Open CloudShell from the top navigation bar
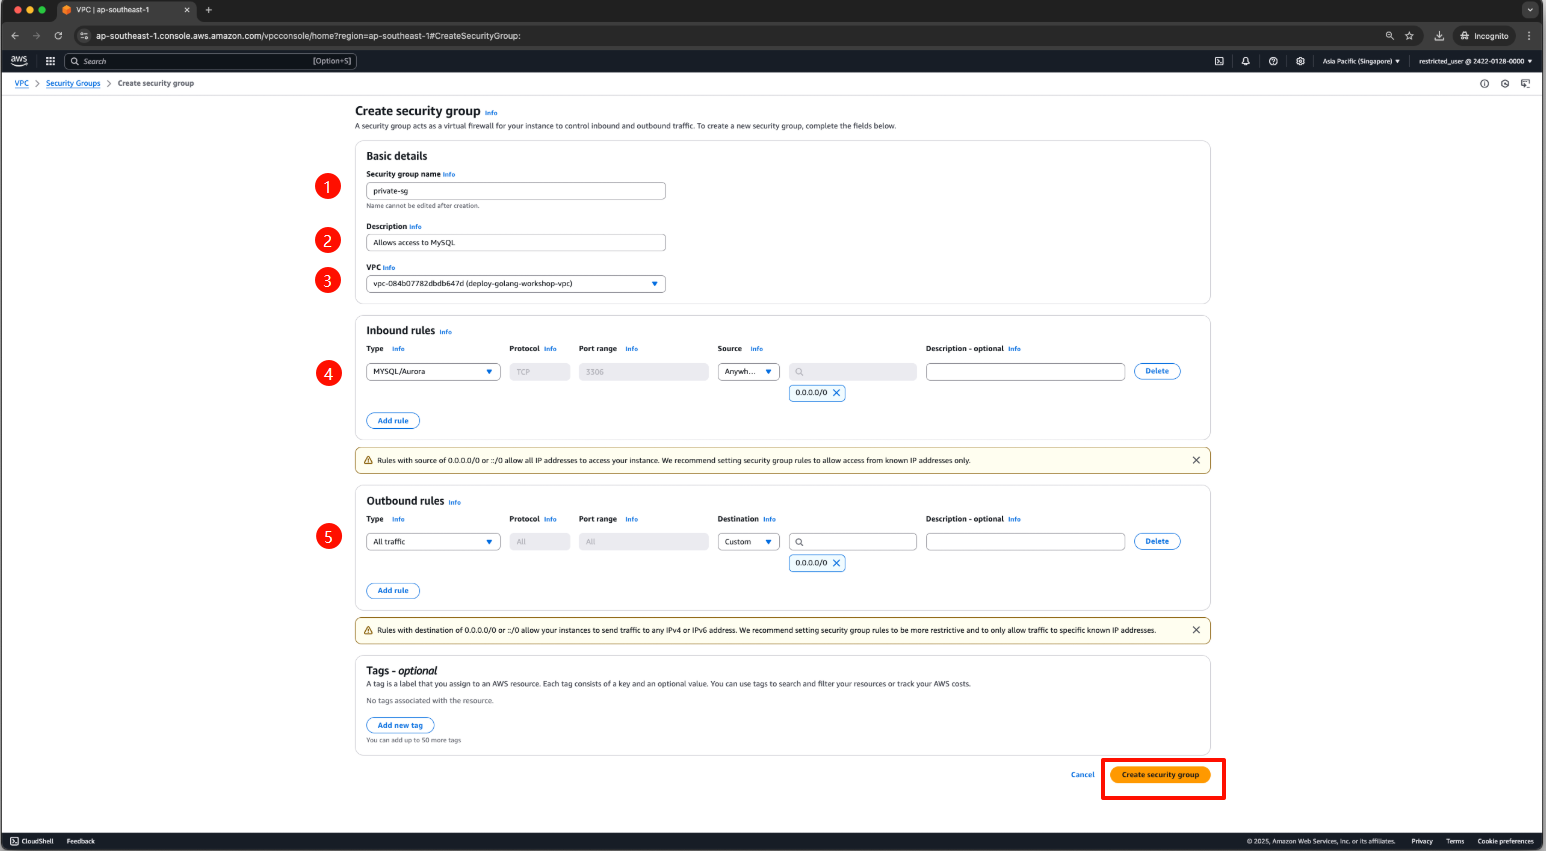Image resolution: width=1546 pixels, height=851 pixels. point(1219,61)
